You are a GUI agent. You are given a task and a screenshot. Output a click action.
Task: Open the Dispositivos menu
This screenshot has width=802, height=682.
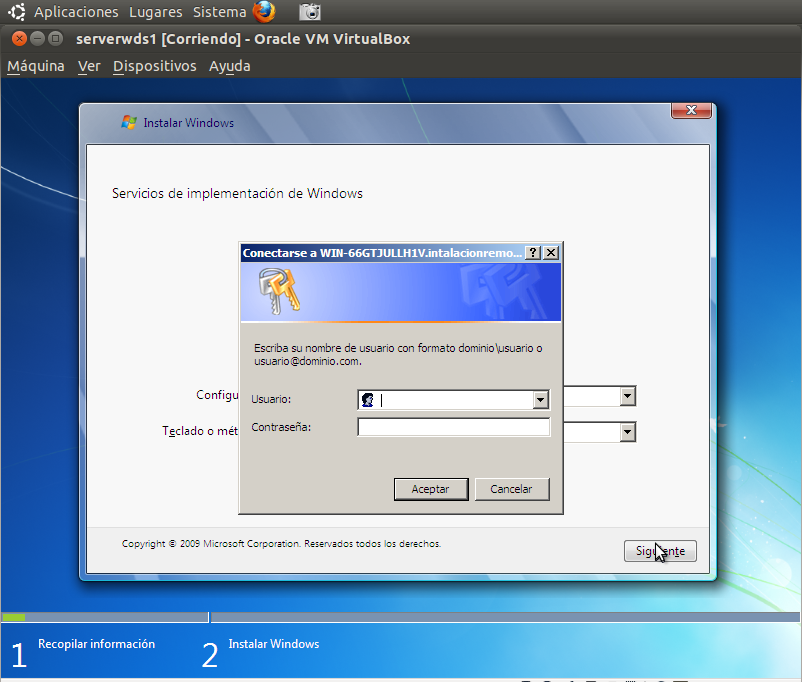154,67
